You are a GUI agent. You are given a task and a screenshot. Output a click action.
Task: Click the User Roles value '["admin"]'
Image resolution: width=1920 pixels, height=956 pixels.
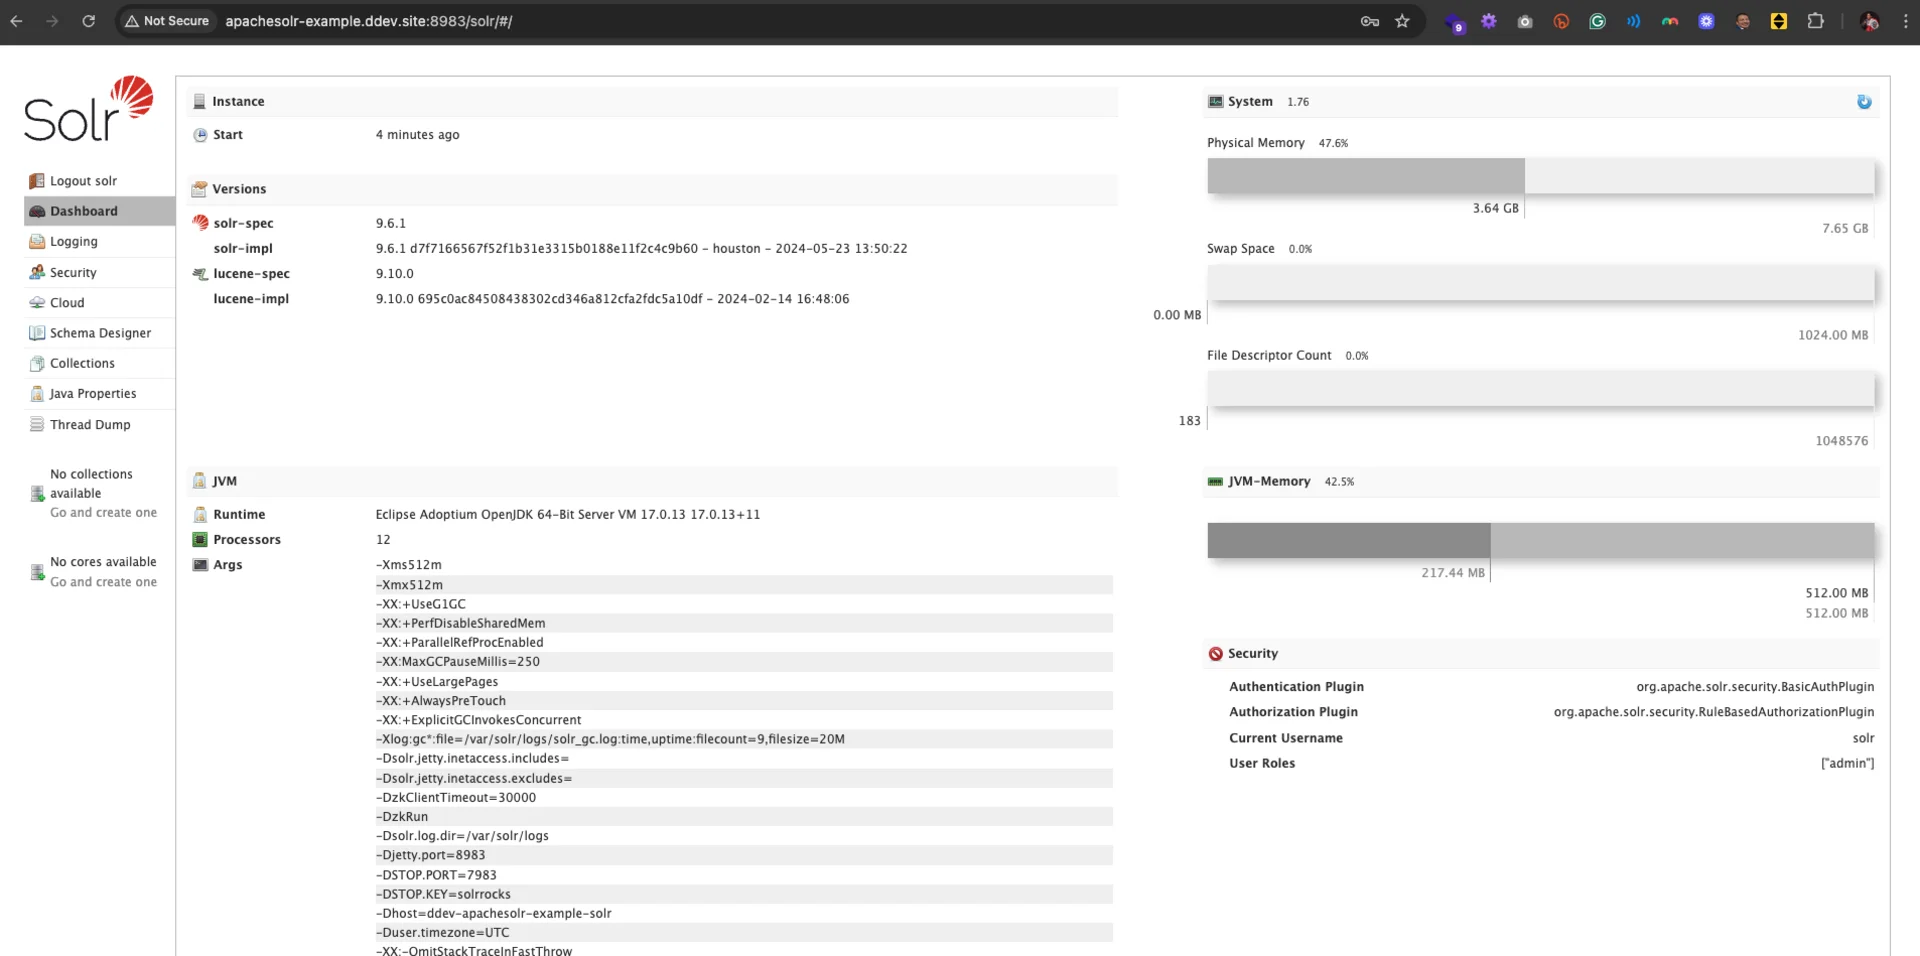1847,763
